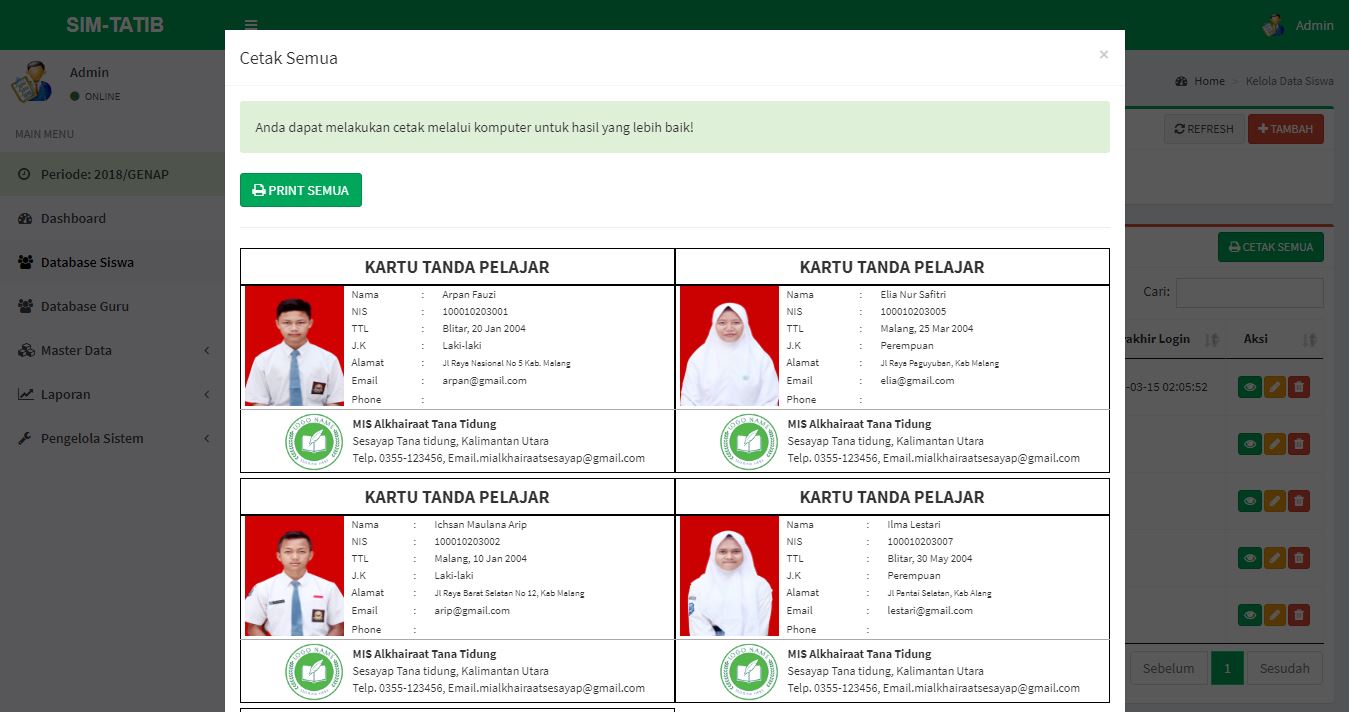This screenshot has height=712, width=1349.
Task: Open the Database Guru menu item
Action: pos(112,306)
